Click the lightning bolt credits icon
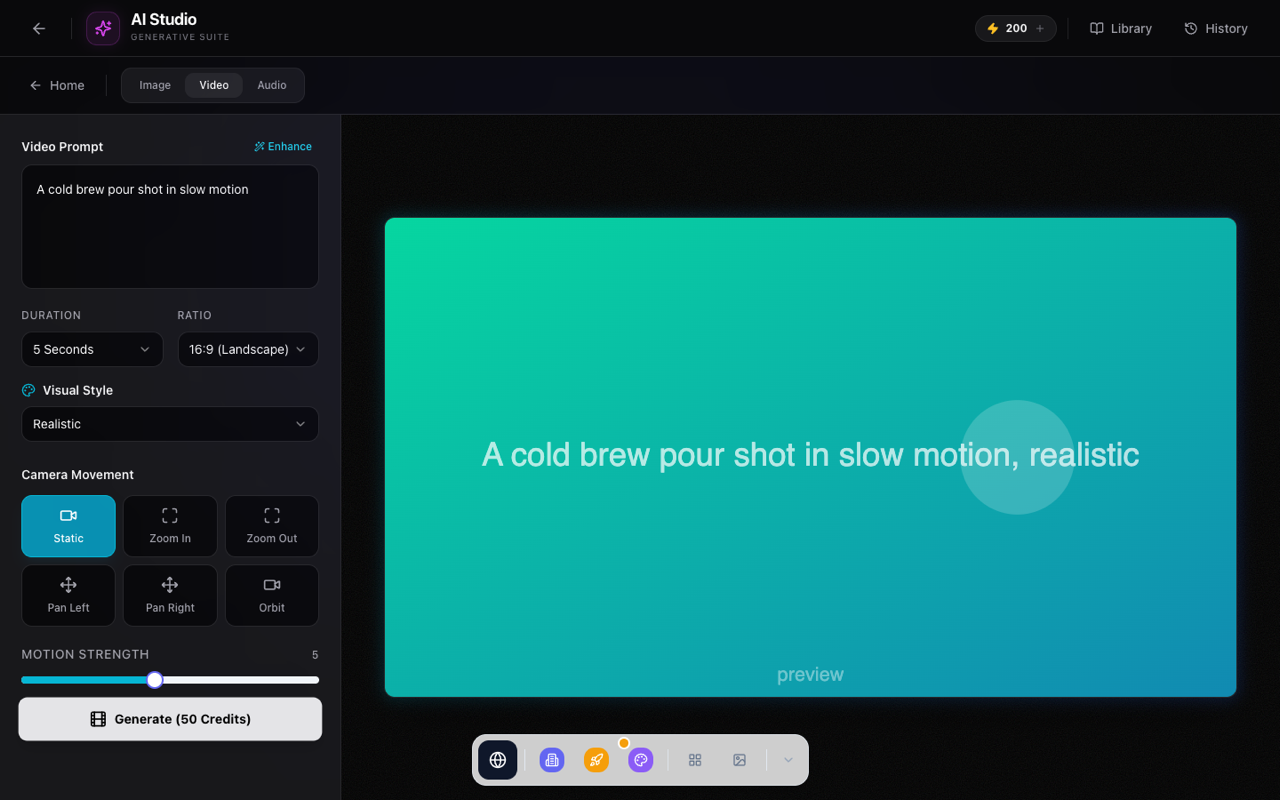The height and width of the screenshot is (800, 1280). tap(993, 28)
